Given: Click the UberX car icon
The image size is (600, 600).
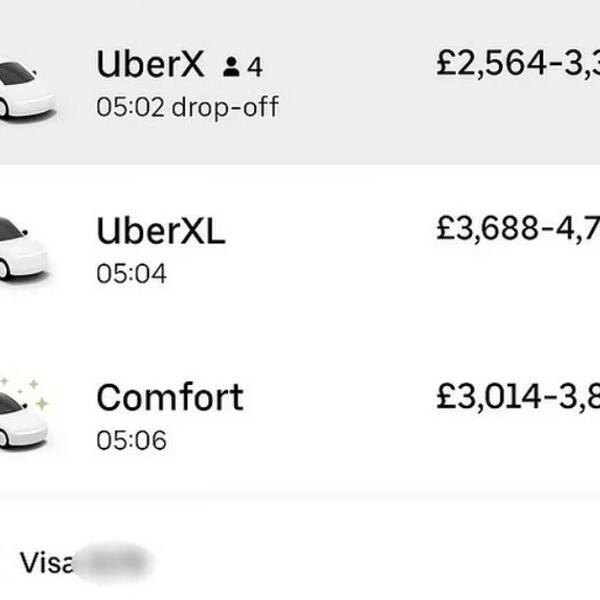Looking at the screenshot, I should click(x=22, y=88).
